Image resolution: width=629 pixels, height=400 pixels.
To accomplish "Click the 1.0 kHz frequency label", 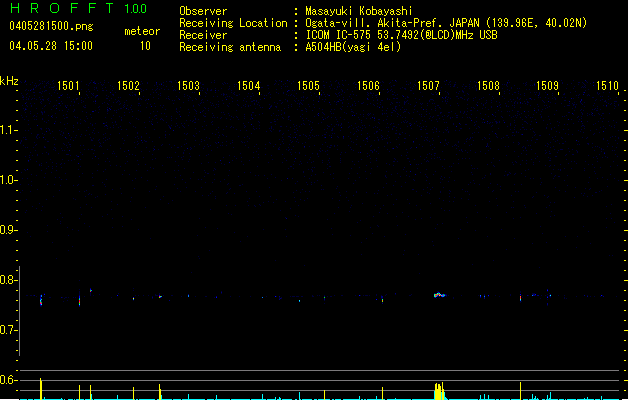I will click(x=8, y=179).
